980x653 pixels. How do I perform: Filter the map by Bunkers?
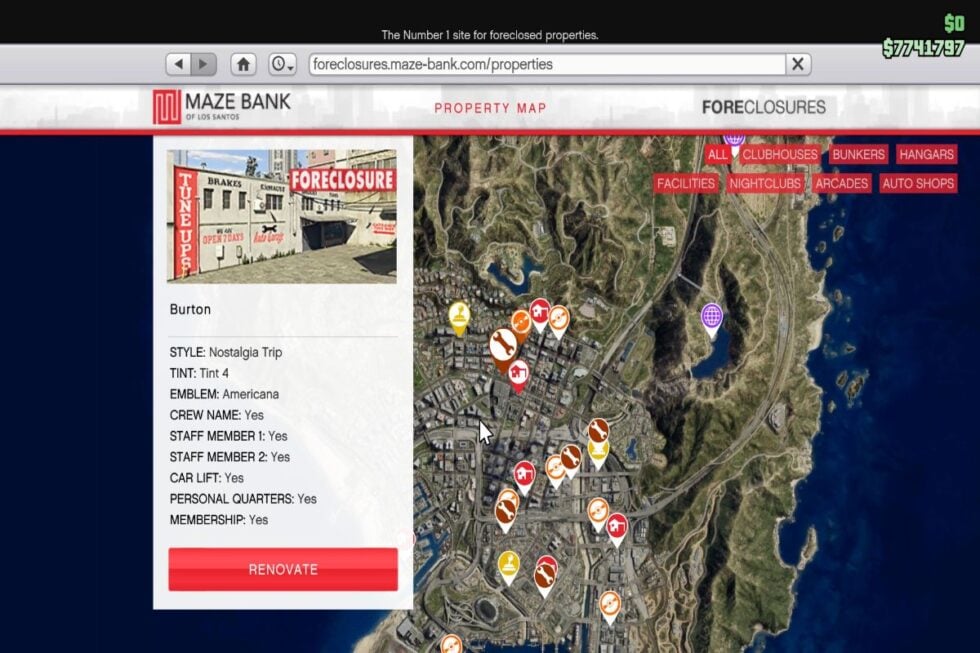[858, 155]
